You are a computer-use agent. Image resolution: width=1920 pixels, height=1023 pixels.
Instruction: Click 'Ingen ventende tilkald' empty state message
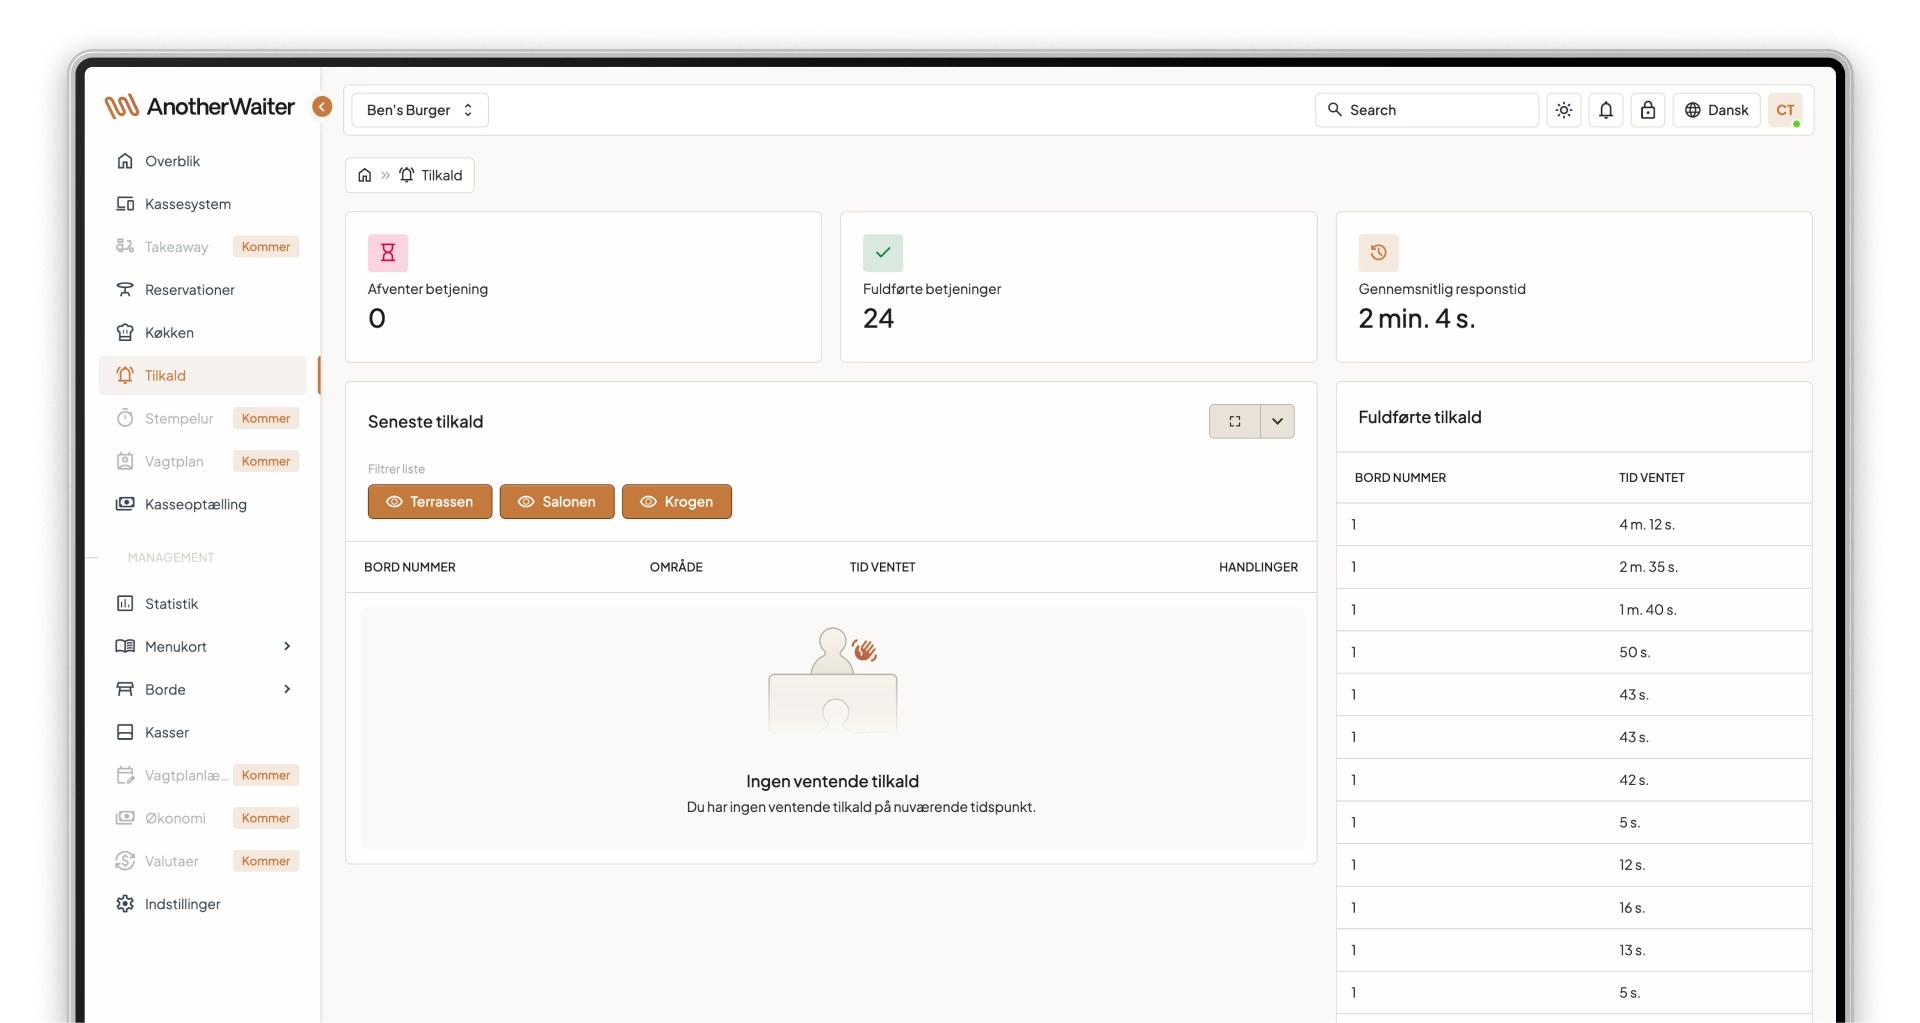pos(832,781)
